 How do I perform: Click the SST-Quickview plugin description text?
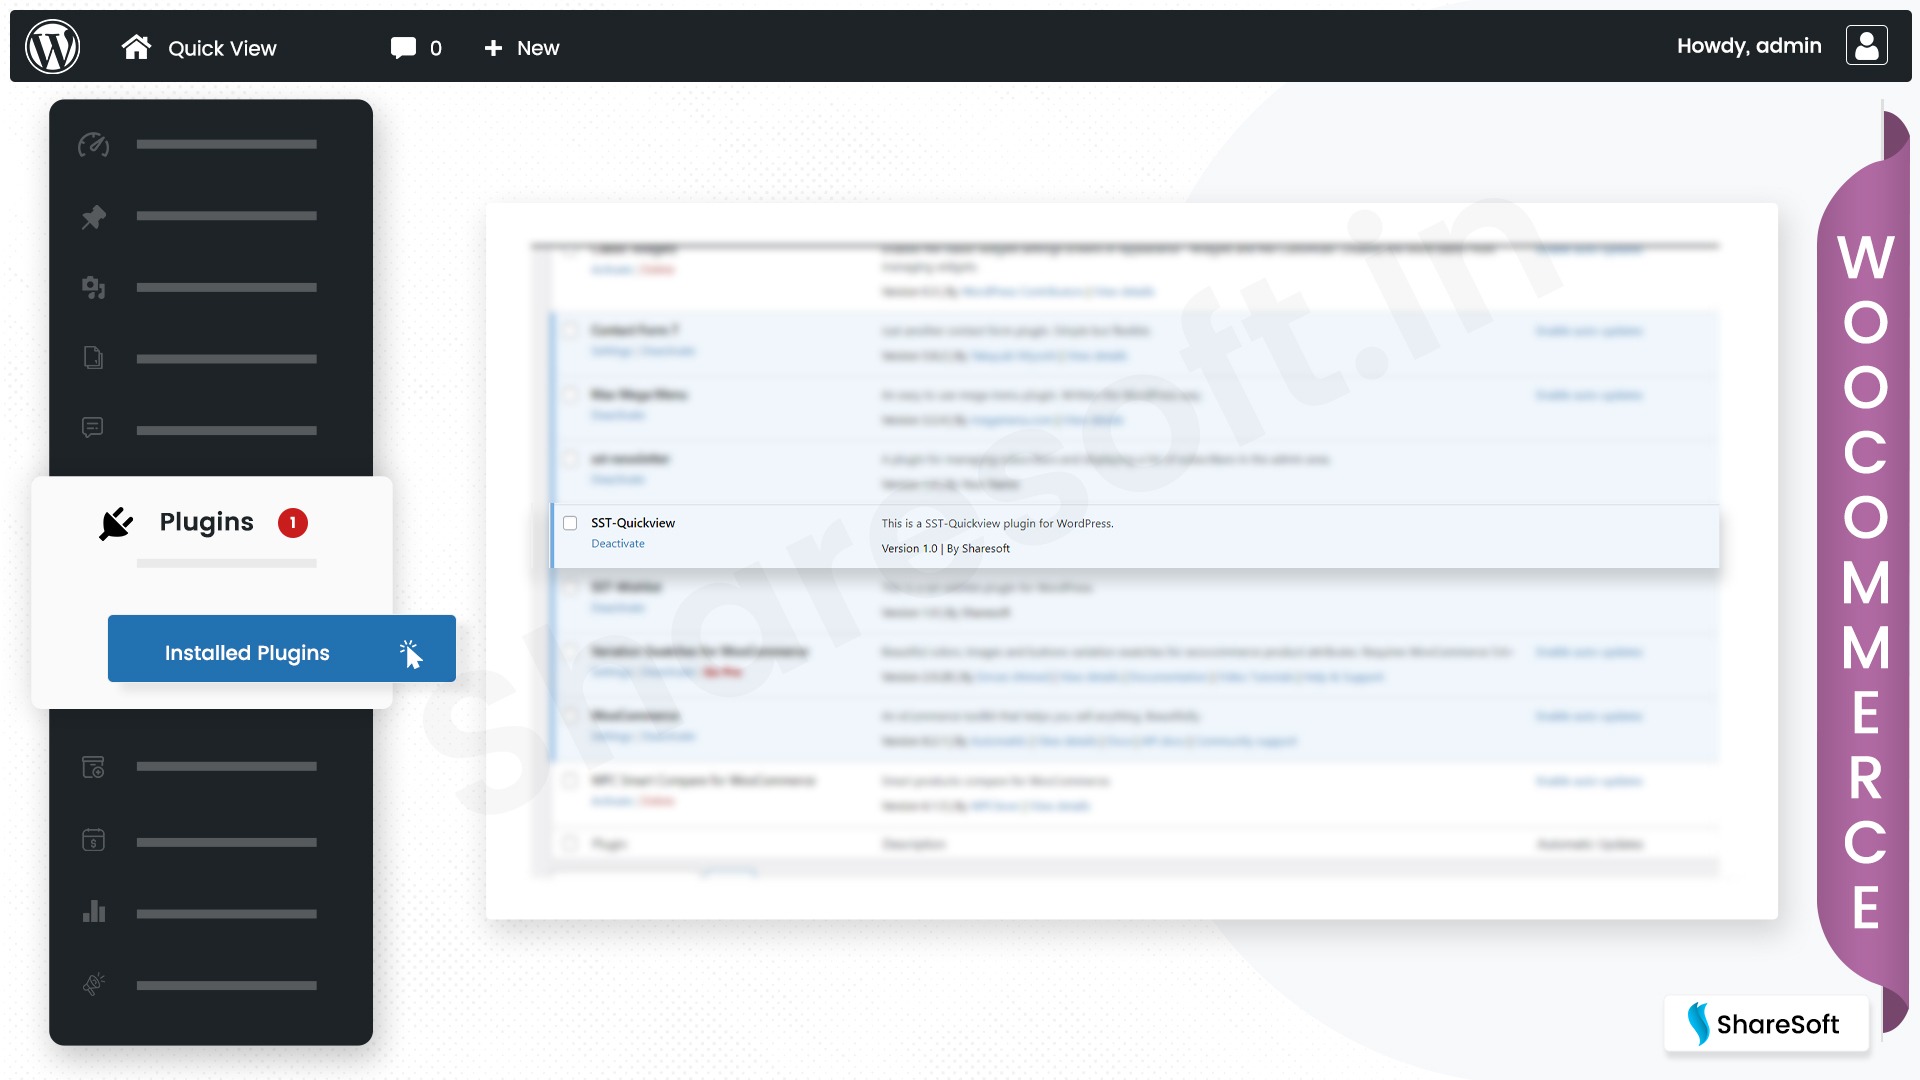[x=997, y=524]
